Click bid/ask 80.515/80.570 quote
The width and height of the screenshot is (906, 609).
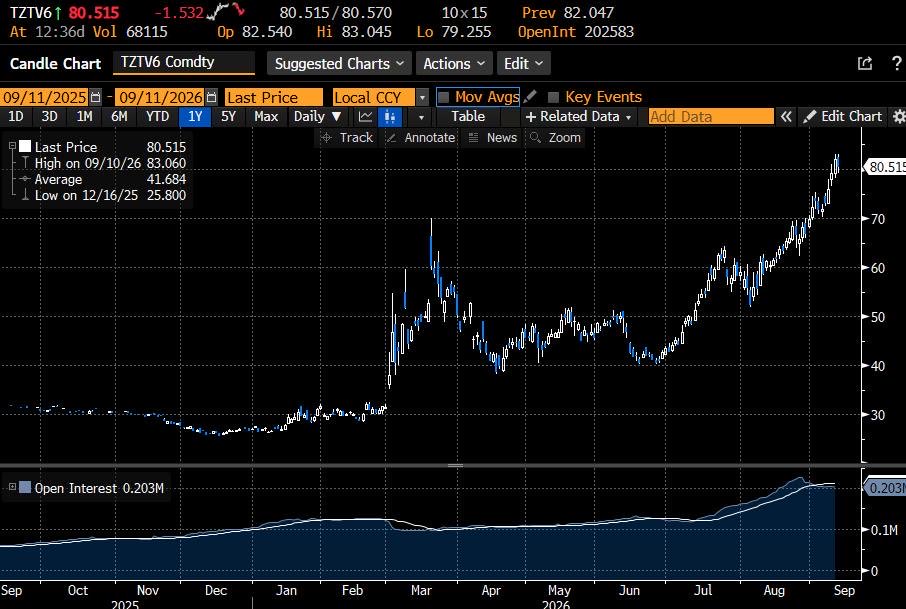[336, 12]
